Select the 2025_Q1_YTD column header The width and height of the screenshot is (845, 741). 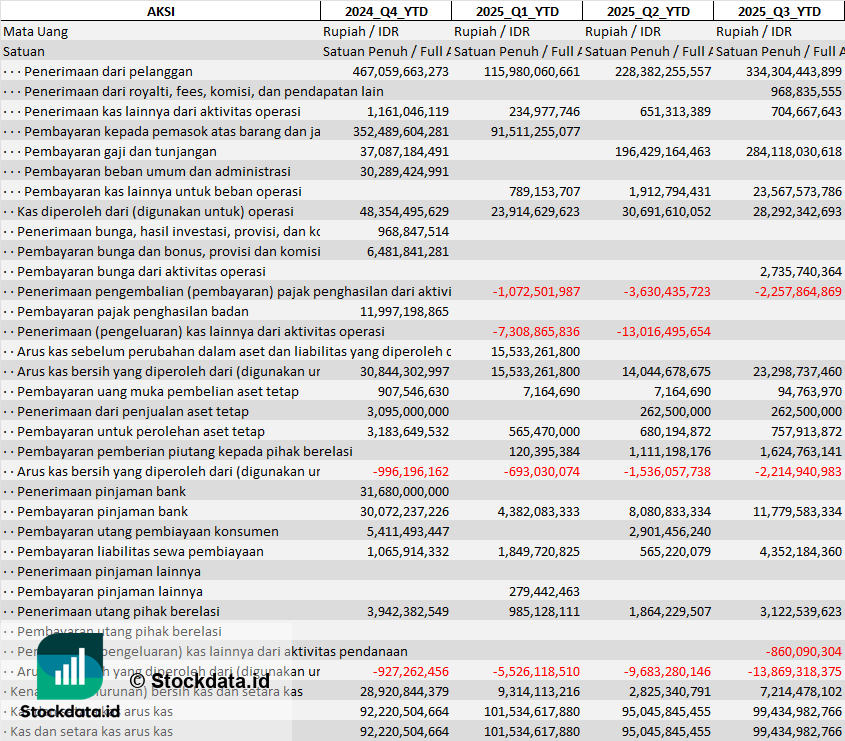coord(516,11)
